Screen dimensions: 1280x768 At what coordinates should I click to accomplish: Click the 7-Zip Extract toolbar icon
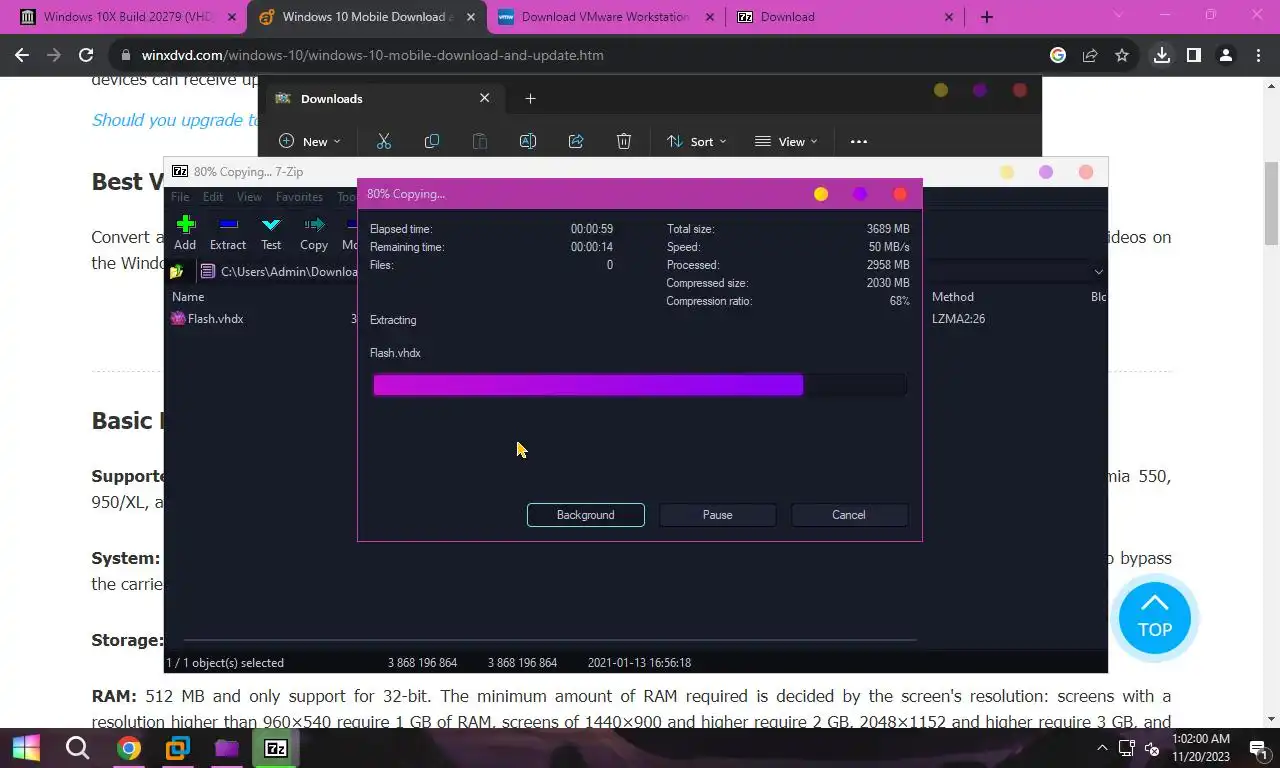tap(228, 234)
